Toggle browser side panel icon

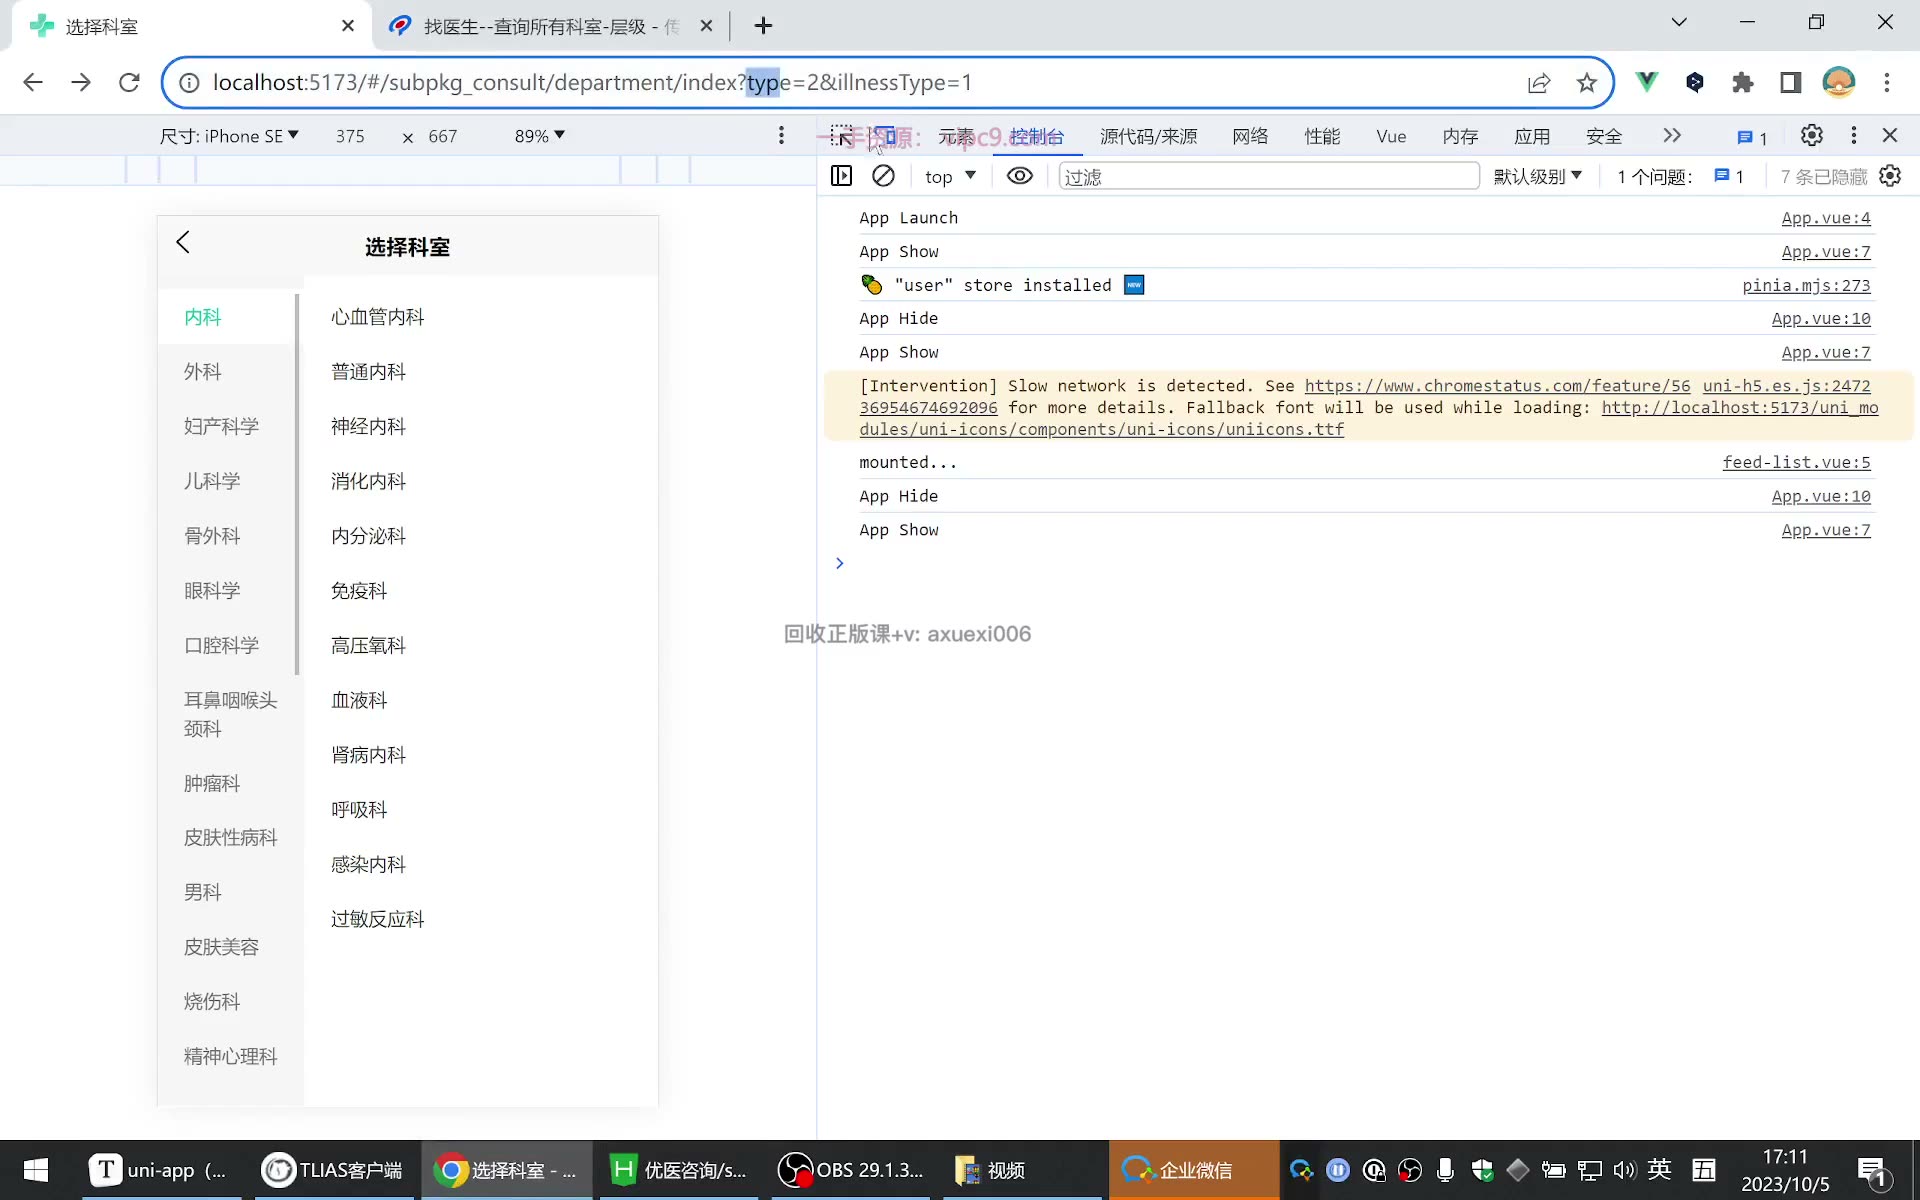point(1791,82)
